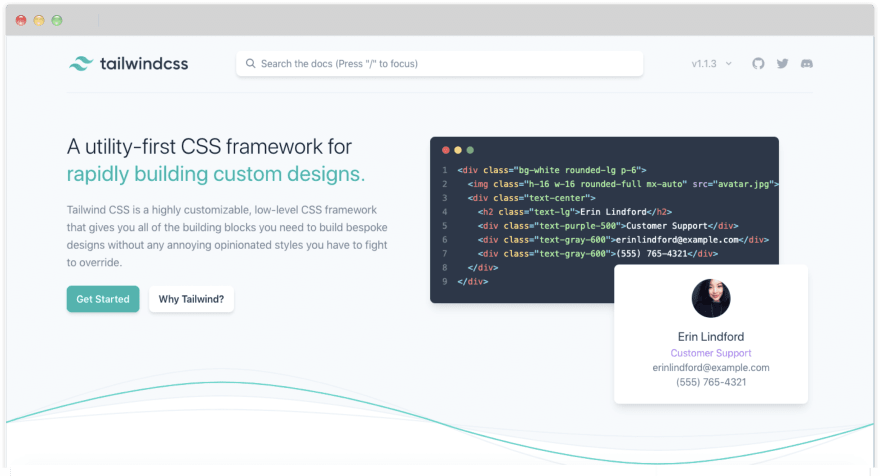
Task: Click the 'rapidly building custom designs.' heading
Action: click(216, 174)
